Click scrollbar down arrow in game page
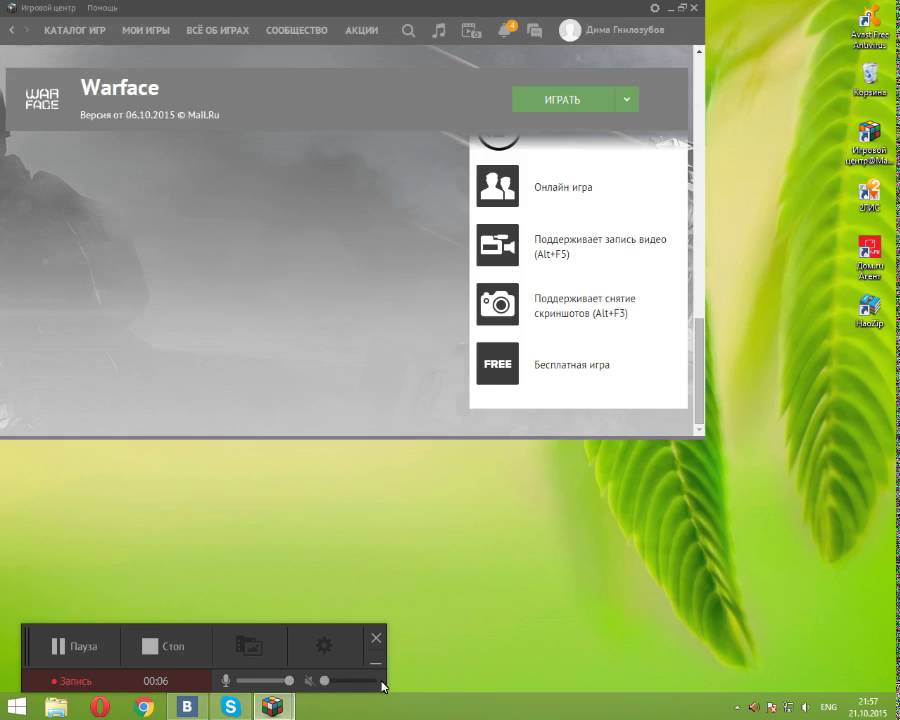The image size is (900, 720). coord(699,429)
